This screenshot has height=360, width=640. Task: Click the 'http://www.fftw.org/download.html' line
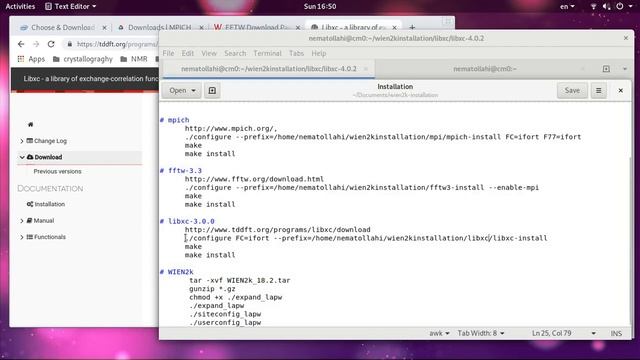point(254,179)
